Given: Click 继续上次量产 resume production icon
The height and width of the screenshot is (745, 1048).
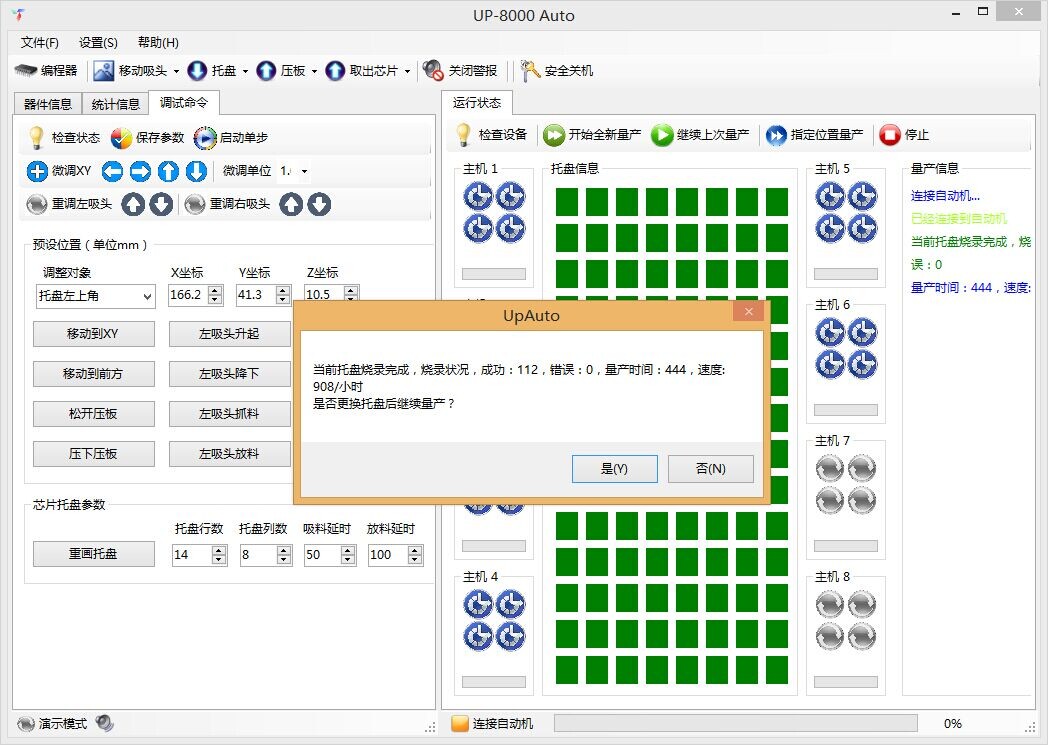Looking at the screenshot, I should (x=662, y=135).
